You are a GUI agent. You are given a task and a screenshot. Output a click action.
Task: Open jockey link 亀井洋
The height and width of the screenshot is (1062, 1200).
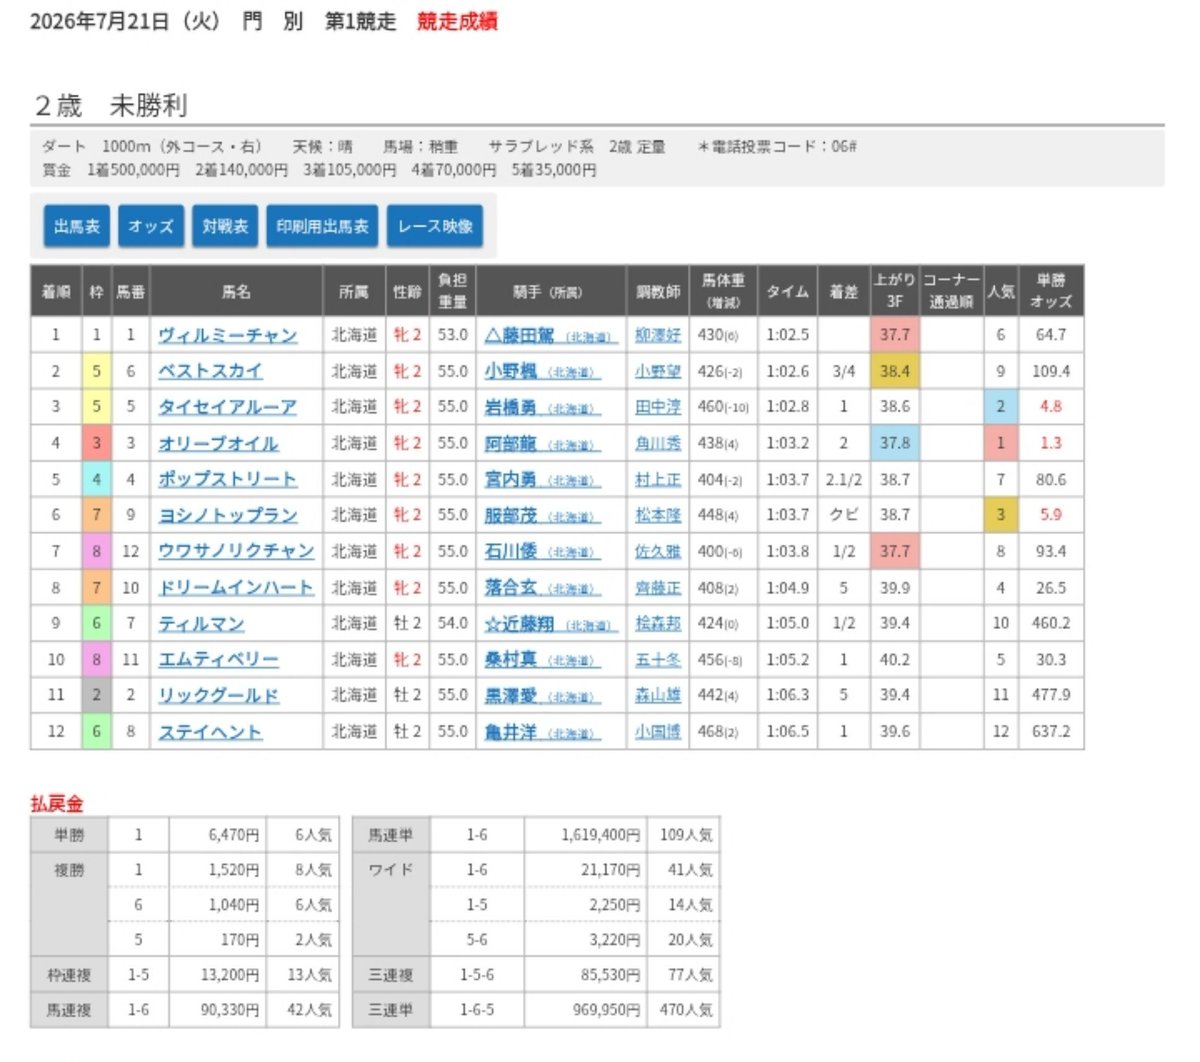point(543,732)
